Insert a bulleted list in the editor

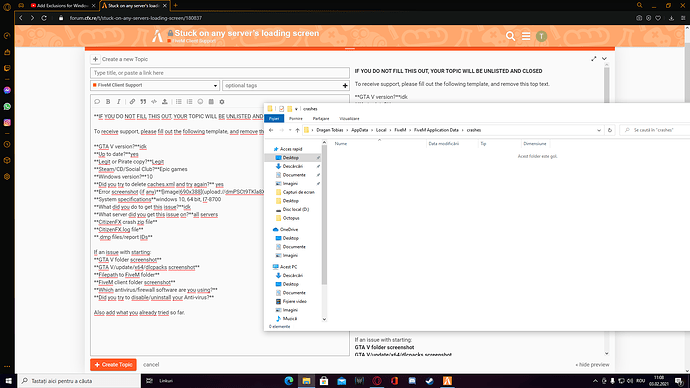click(179, 102)
